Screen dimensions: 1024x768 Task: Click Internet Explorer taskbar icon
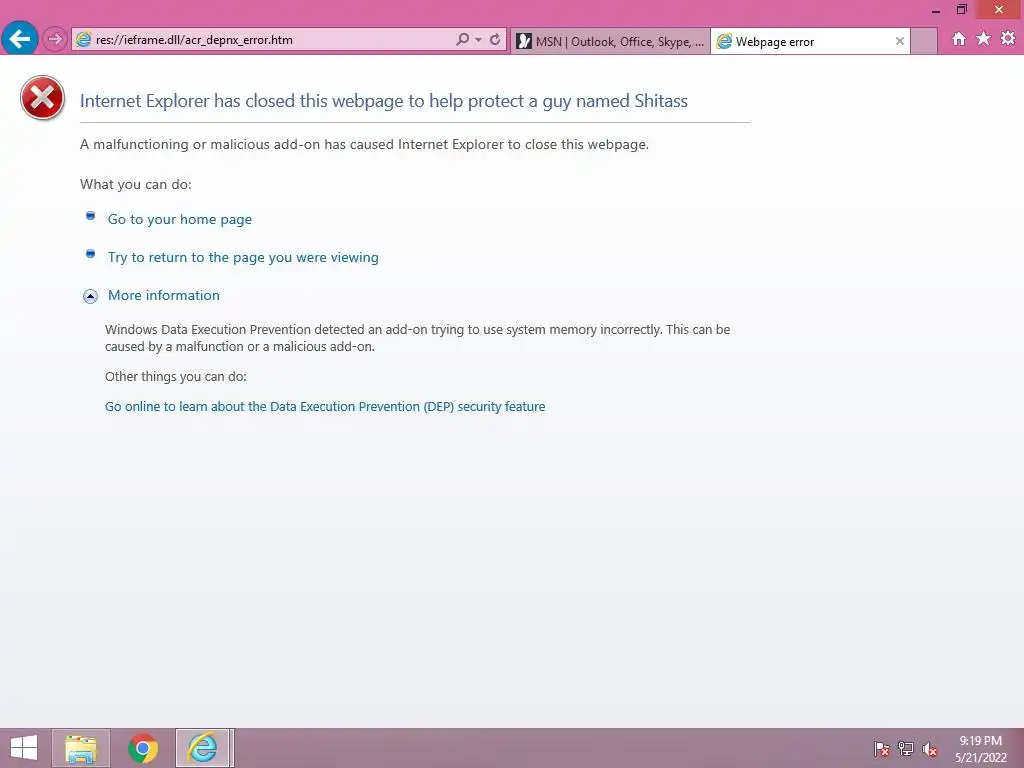click(202, 748)
